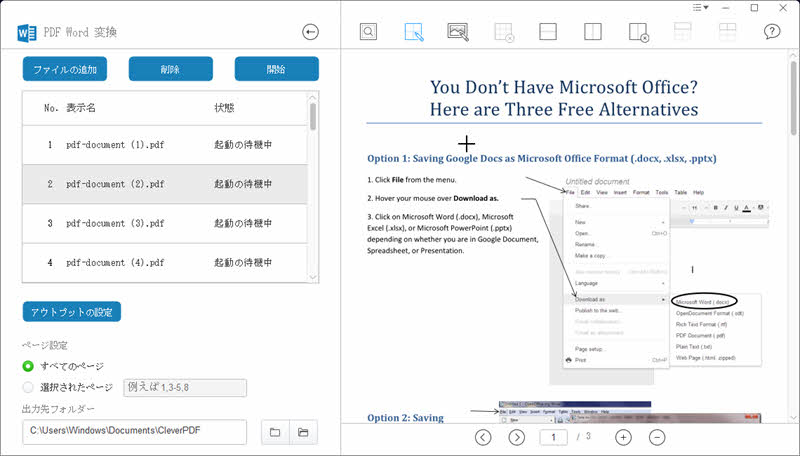Click the Word logo icon
The height and width of the screenshot is (456, 800).
pyautogui.click(x=27, y=33)
